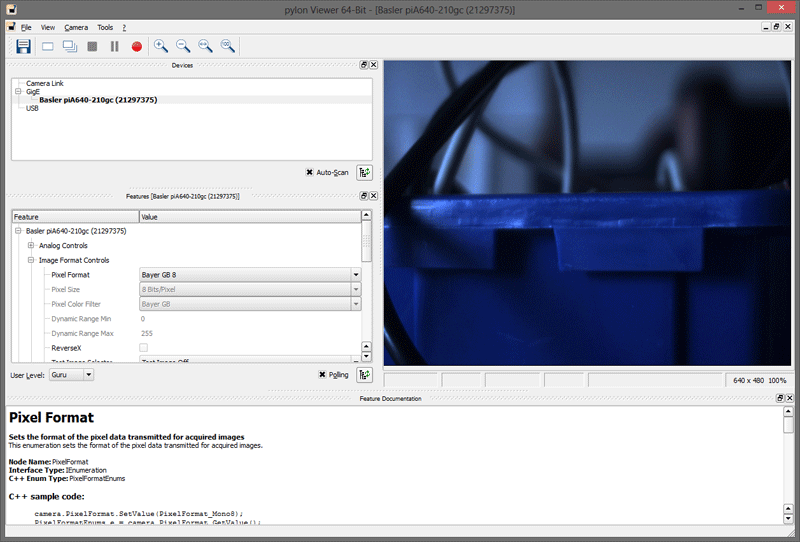Minimize the inner MDI child window
Image resolution: width=800 pixels, height=542 pixels.
[x=766, y=27]
